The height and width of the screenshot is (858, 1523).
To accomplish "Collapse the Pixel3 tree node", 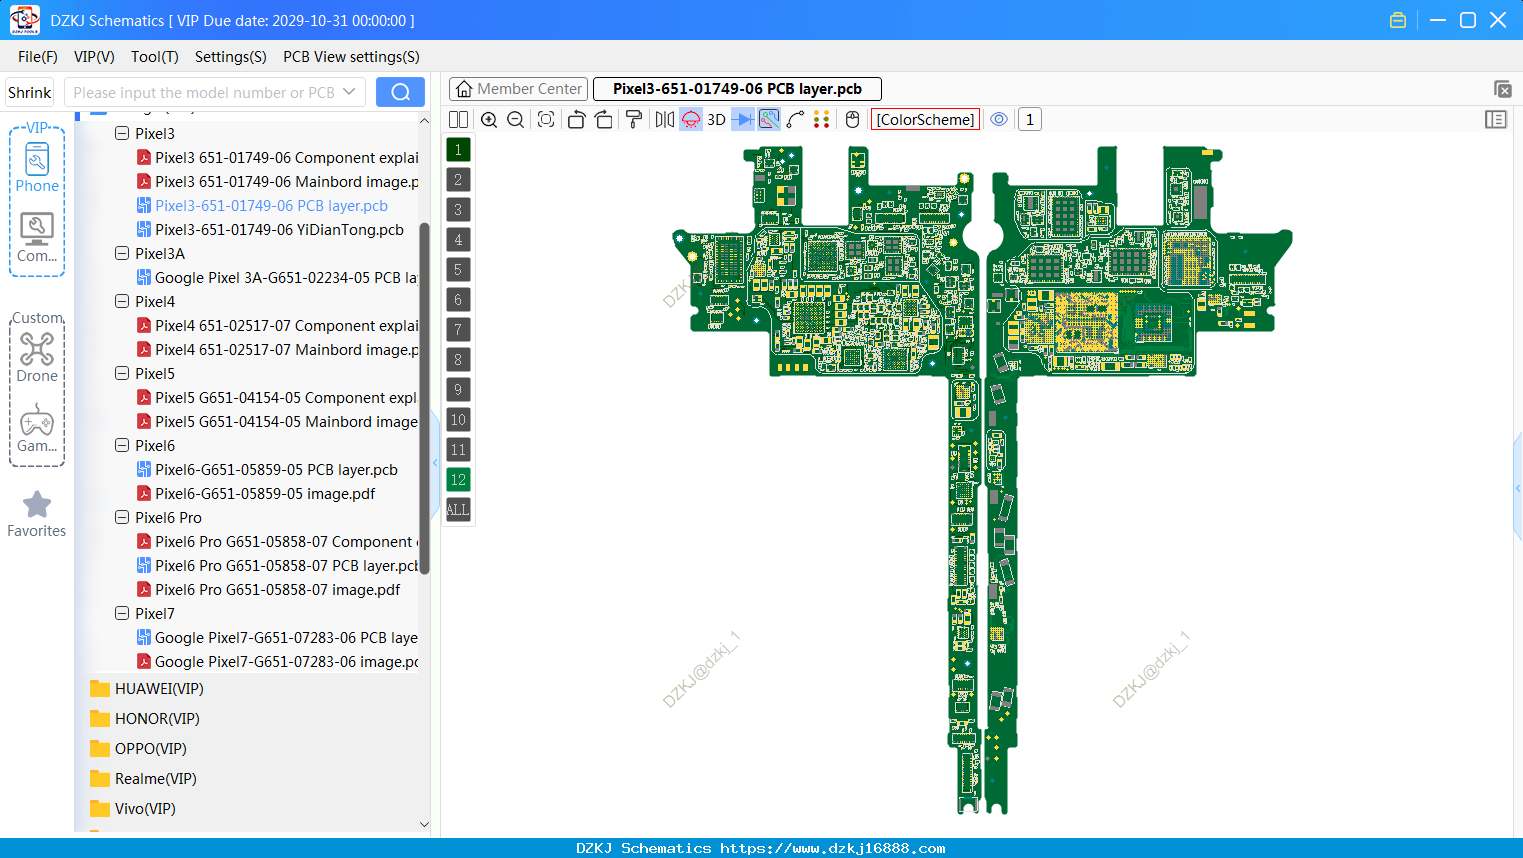I will [122, 133].
